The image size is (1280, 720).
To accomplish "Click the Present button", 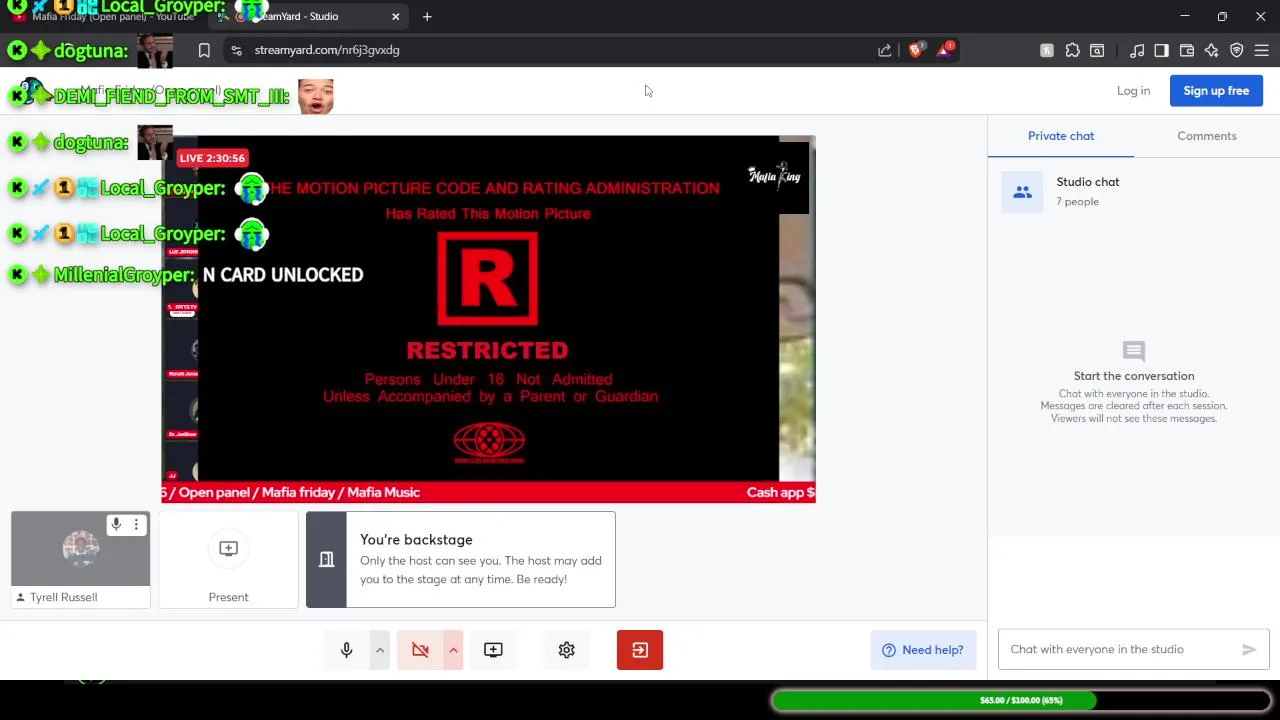I will pyautogui.click(x=228, y=560).
